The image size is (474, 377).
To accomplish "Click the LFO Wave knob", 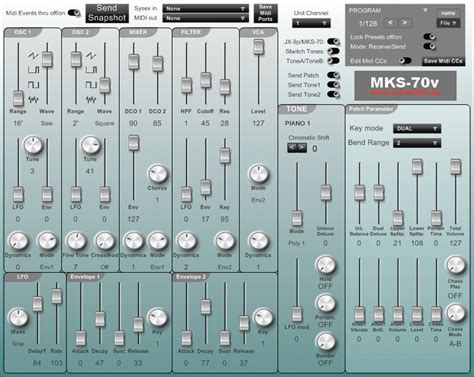I will pos(18,318).
